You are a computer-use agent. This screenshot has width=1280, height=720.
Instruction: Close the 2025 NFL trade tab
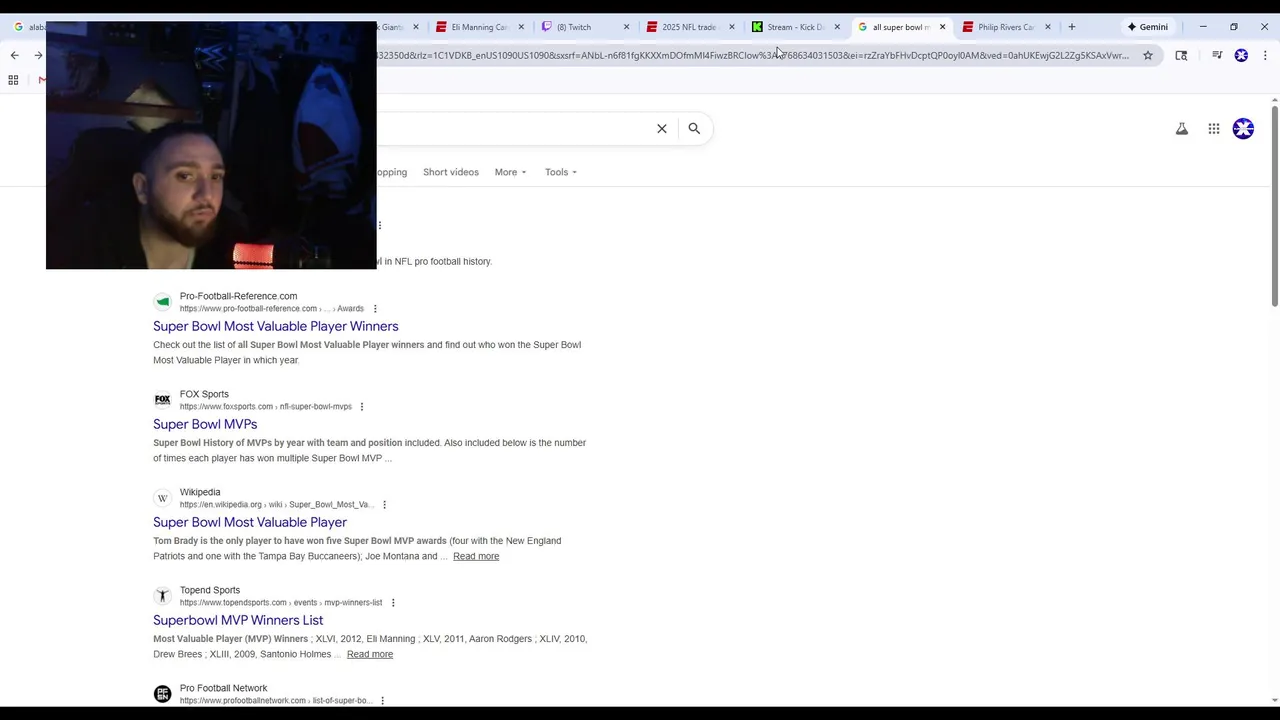point(732,27)
